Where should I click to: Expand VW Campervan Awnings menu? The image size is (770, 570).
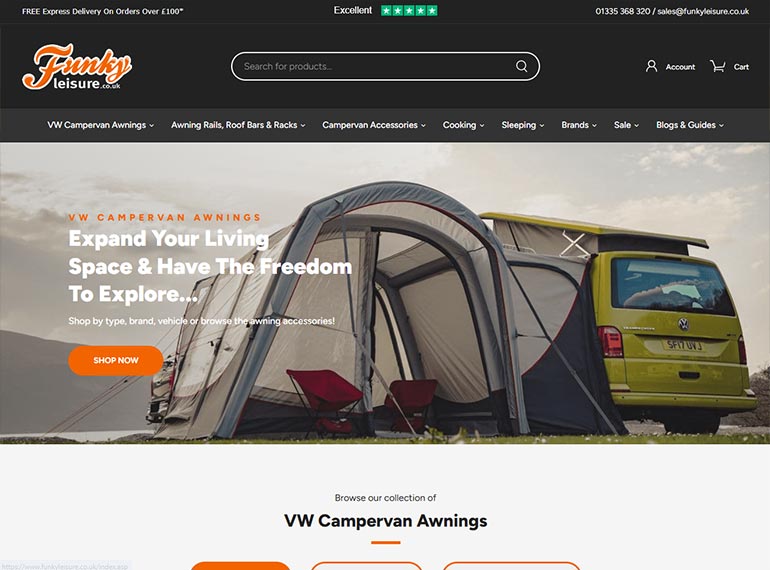(x=101, y=125)
